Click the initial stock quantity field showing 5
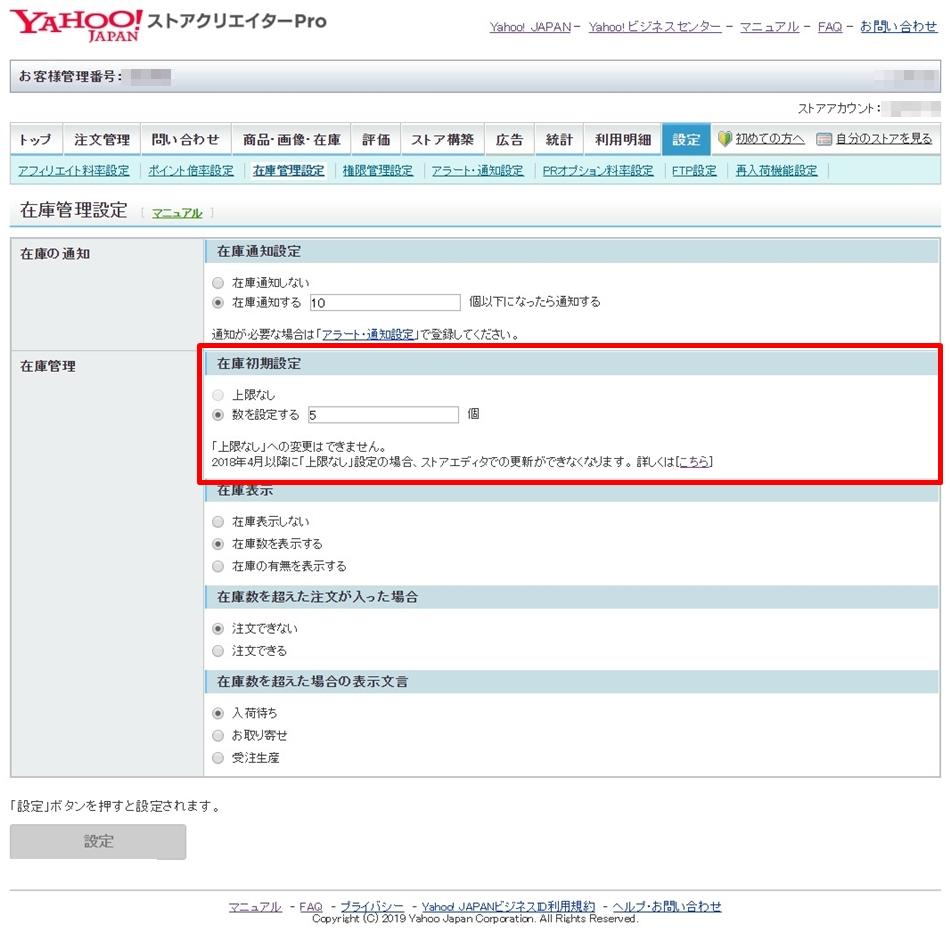The height and width of the screenshot is (932, 950). click(x=383, y=415)
